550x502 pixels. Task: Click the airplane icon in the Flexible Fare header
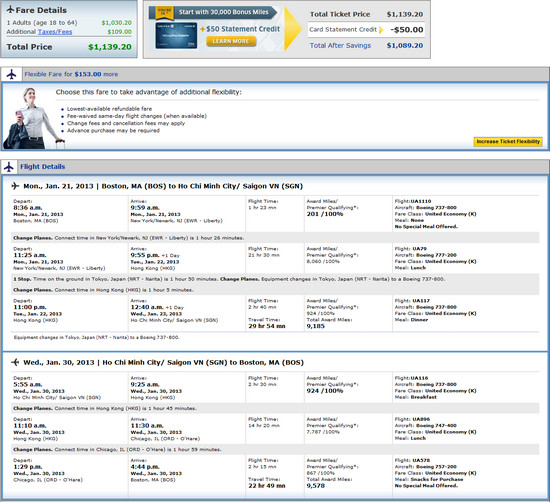(x=12, y=74)
